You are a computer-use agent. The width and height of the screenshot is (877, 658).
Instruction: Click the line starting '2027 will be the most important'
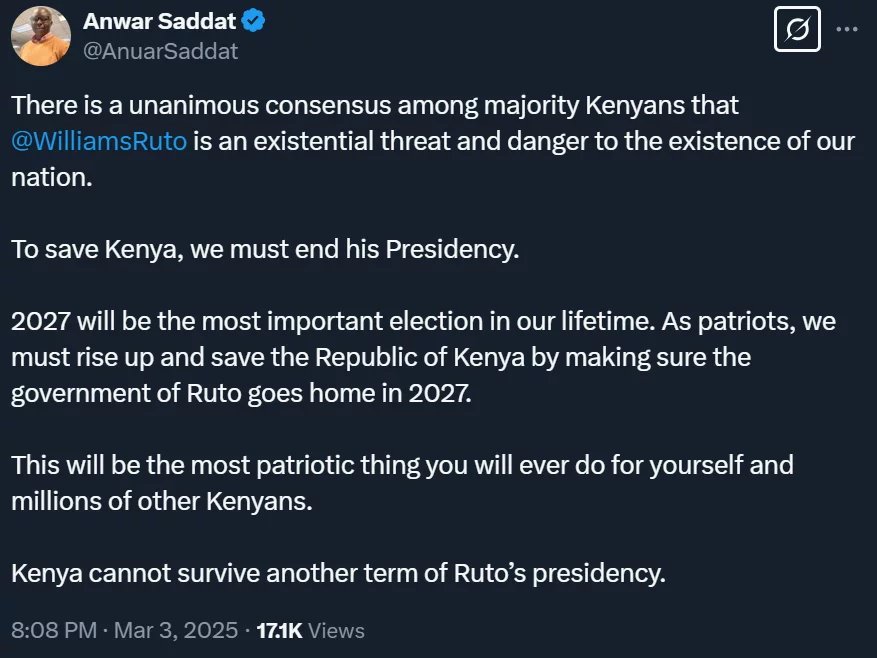coord(423,322)
